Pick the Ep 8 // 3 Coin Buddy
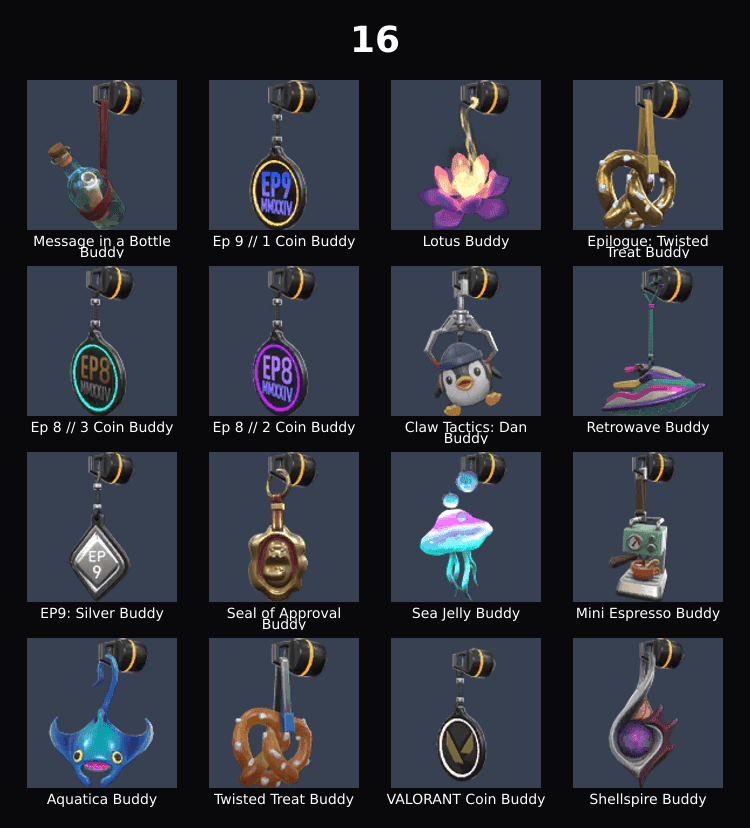The image size is (750, 828). (x=102, y=341)
